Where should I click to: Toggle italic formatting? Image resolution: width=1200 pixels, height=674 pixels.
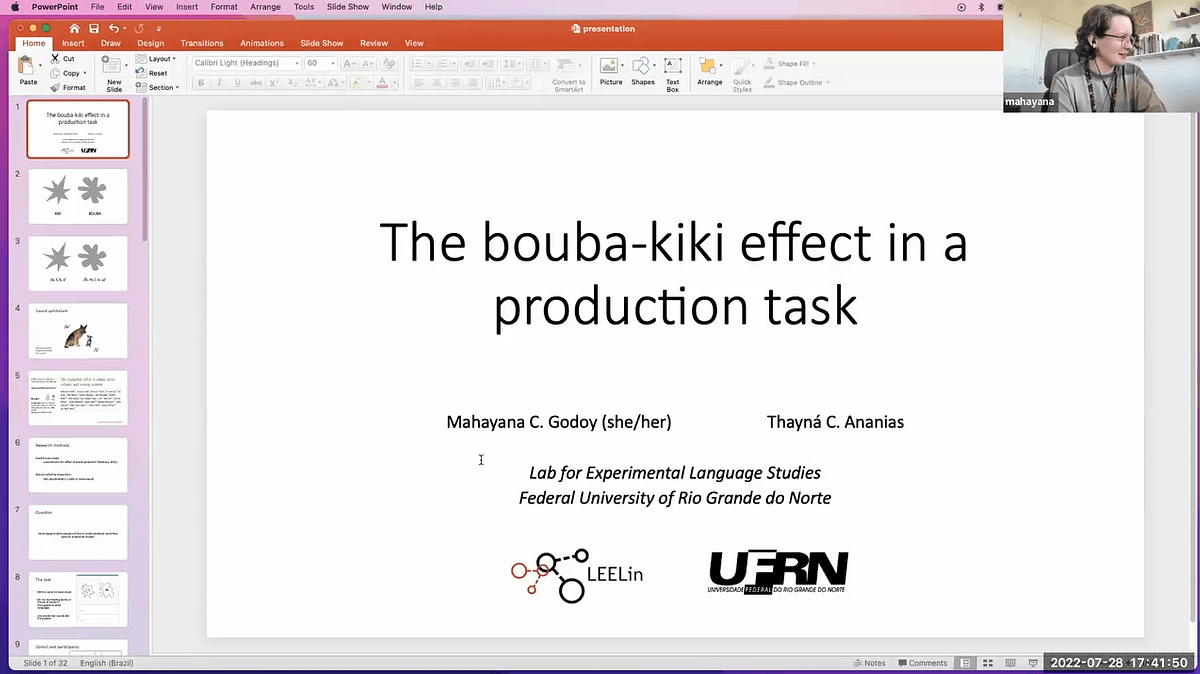(219, 82)
